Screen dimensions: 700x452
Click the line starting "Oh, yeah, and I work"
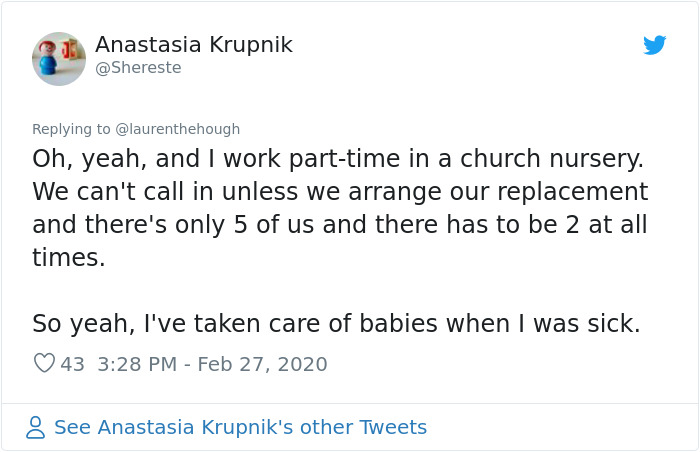(337, 158)
